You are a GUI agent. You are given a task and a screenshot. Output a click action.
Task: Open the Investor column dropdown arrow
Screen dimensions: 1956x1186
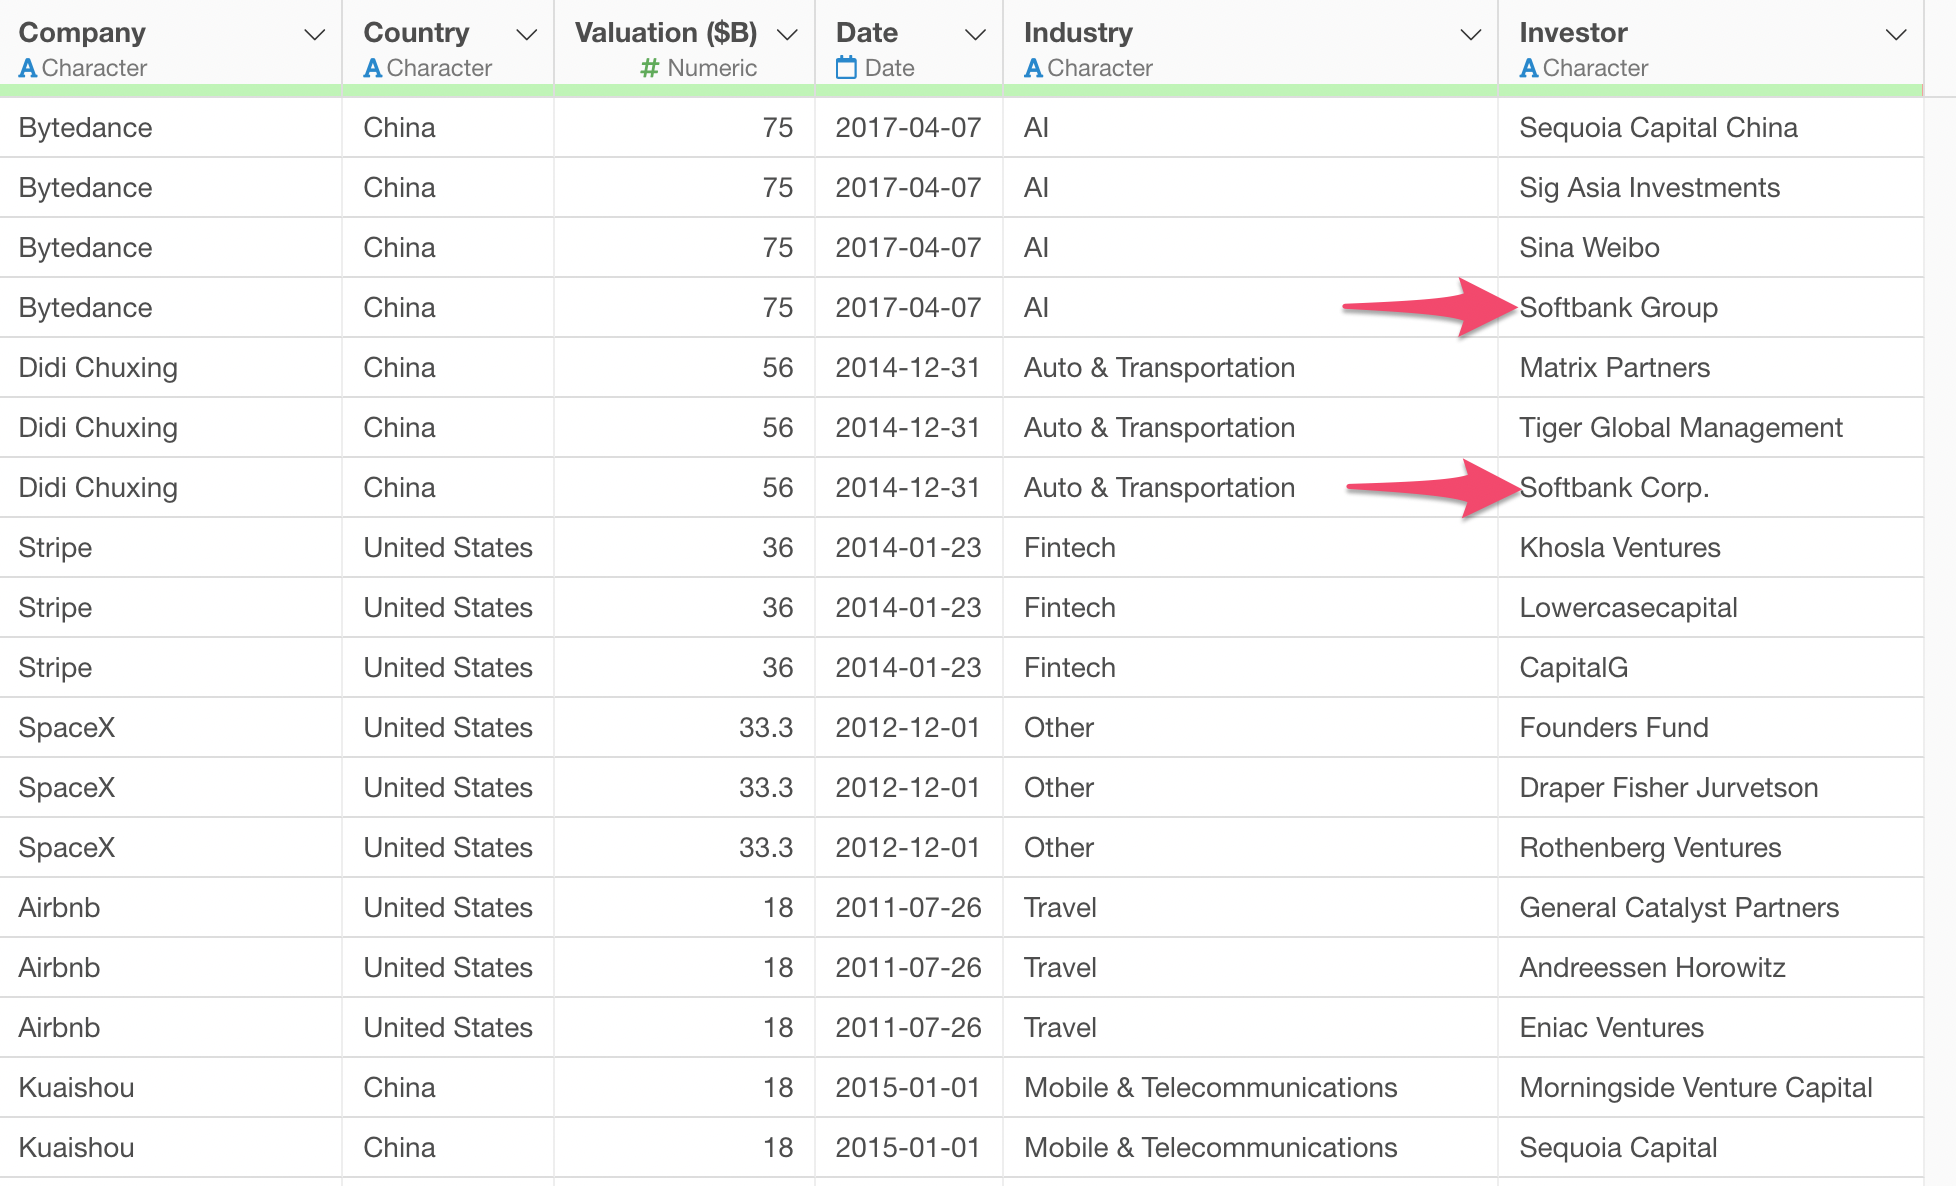pyautogui.click(x=1895, y=35)
